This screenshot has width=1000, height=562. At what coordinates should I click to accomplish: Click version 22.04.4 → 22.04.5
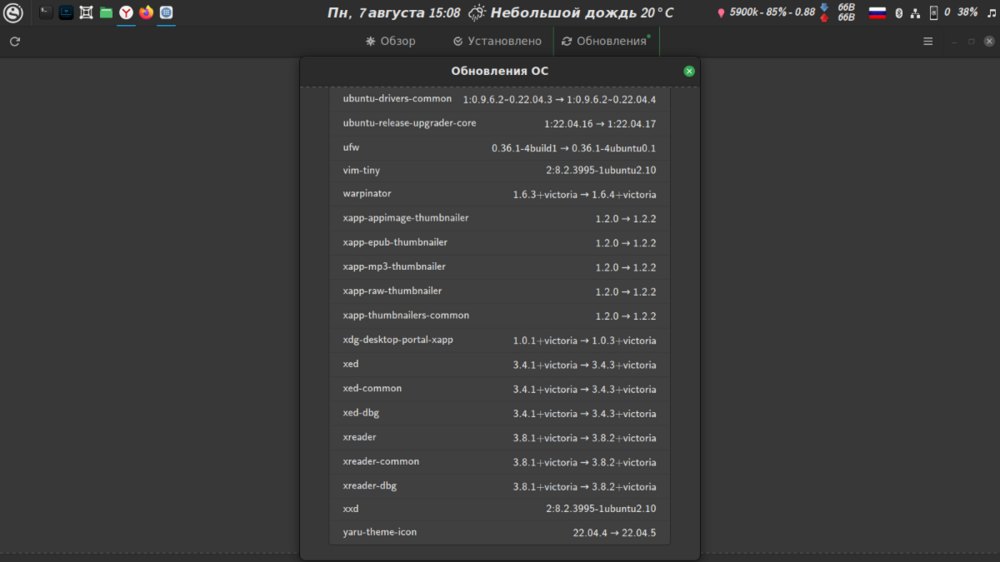[614, 533]
